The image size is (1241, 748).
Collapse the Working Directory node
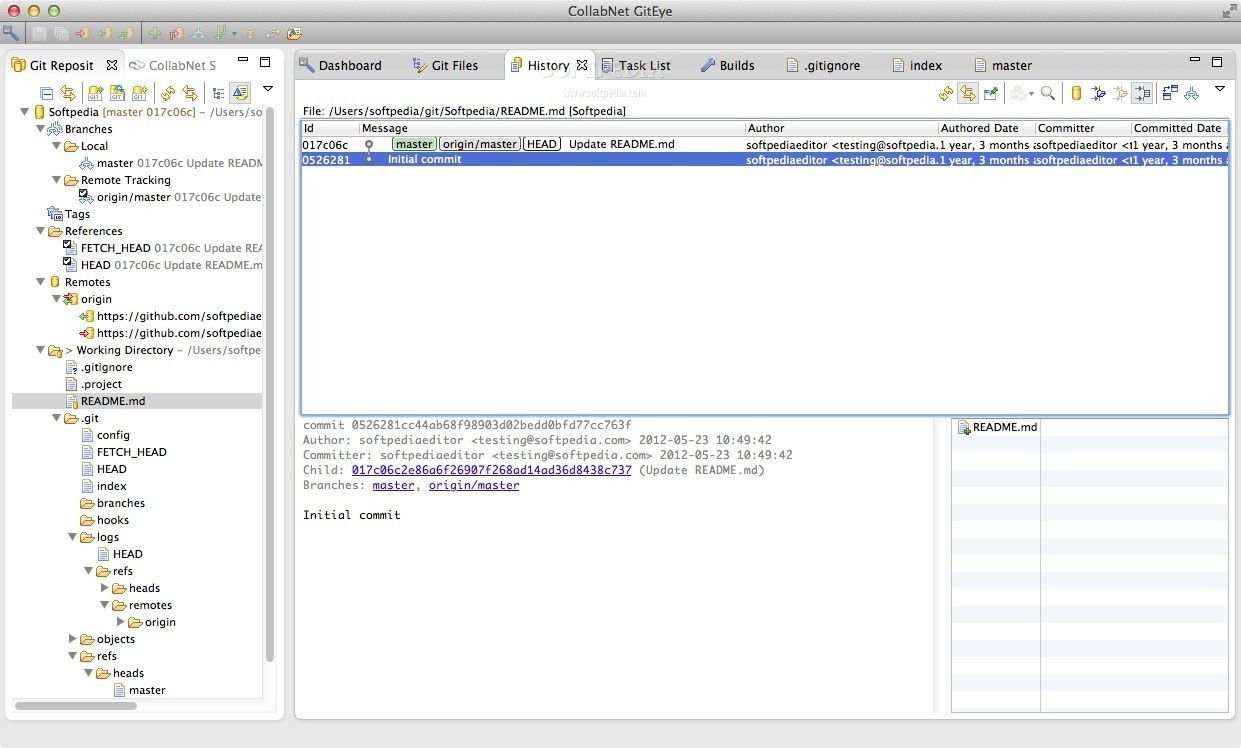click(x=41, y=350)
